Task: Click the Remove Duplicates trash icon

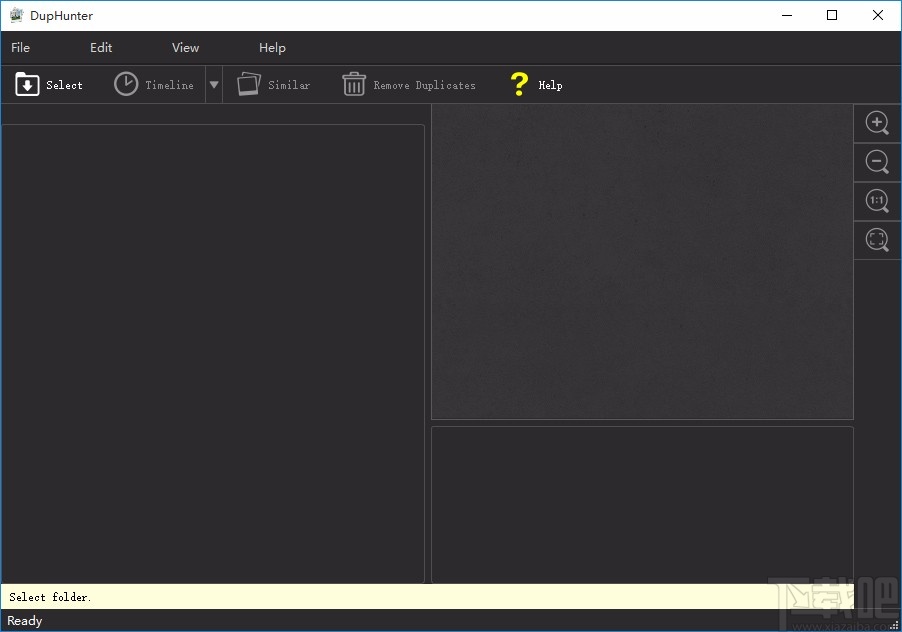Action: pyautogui.click(x=354, y=85)
